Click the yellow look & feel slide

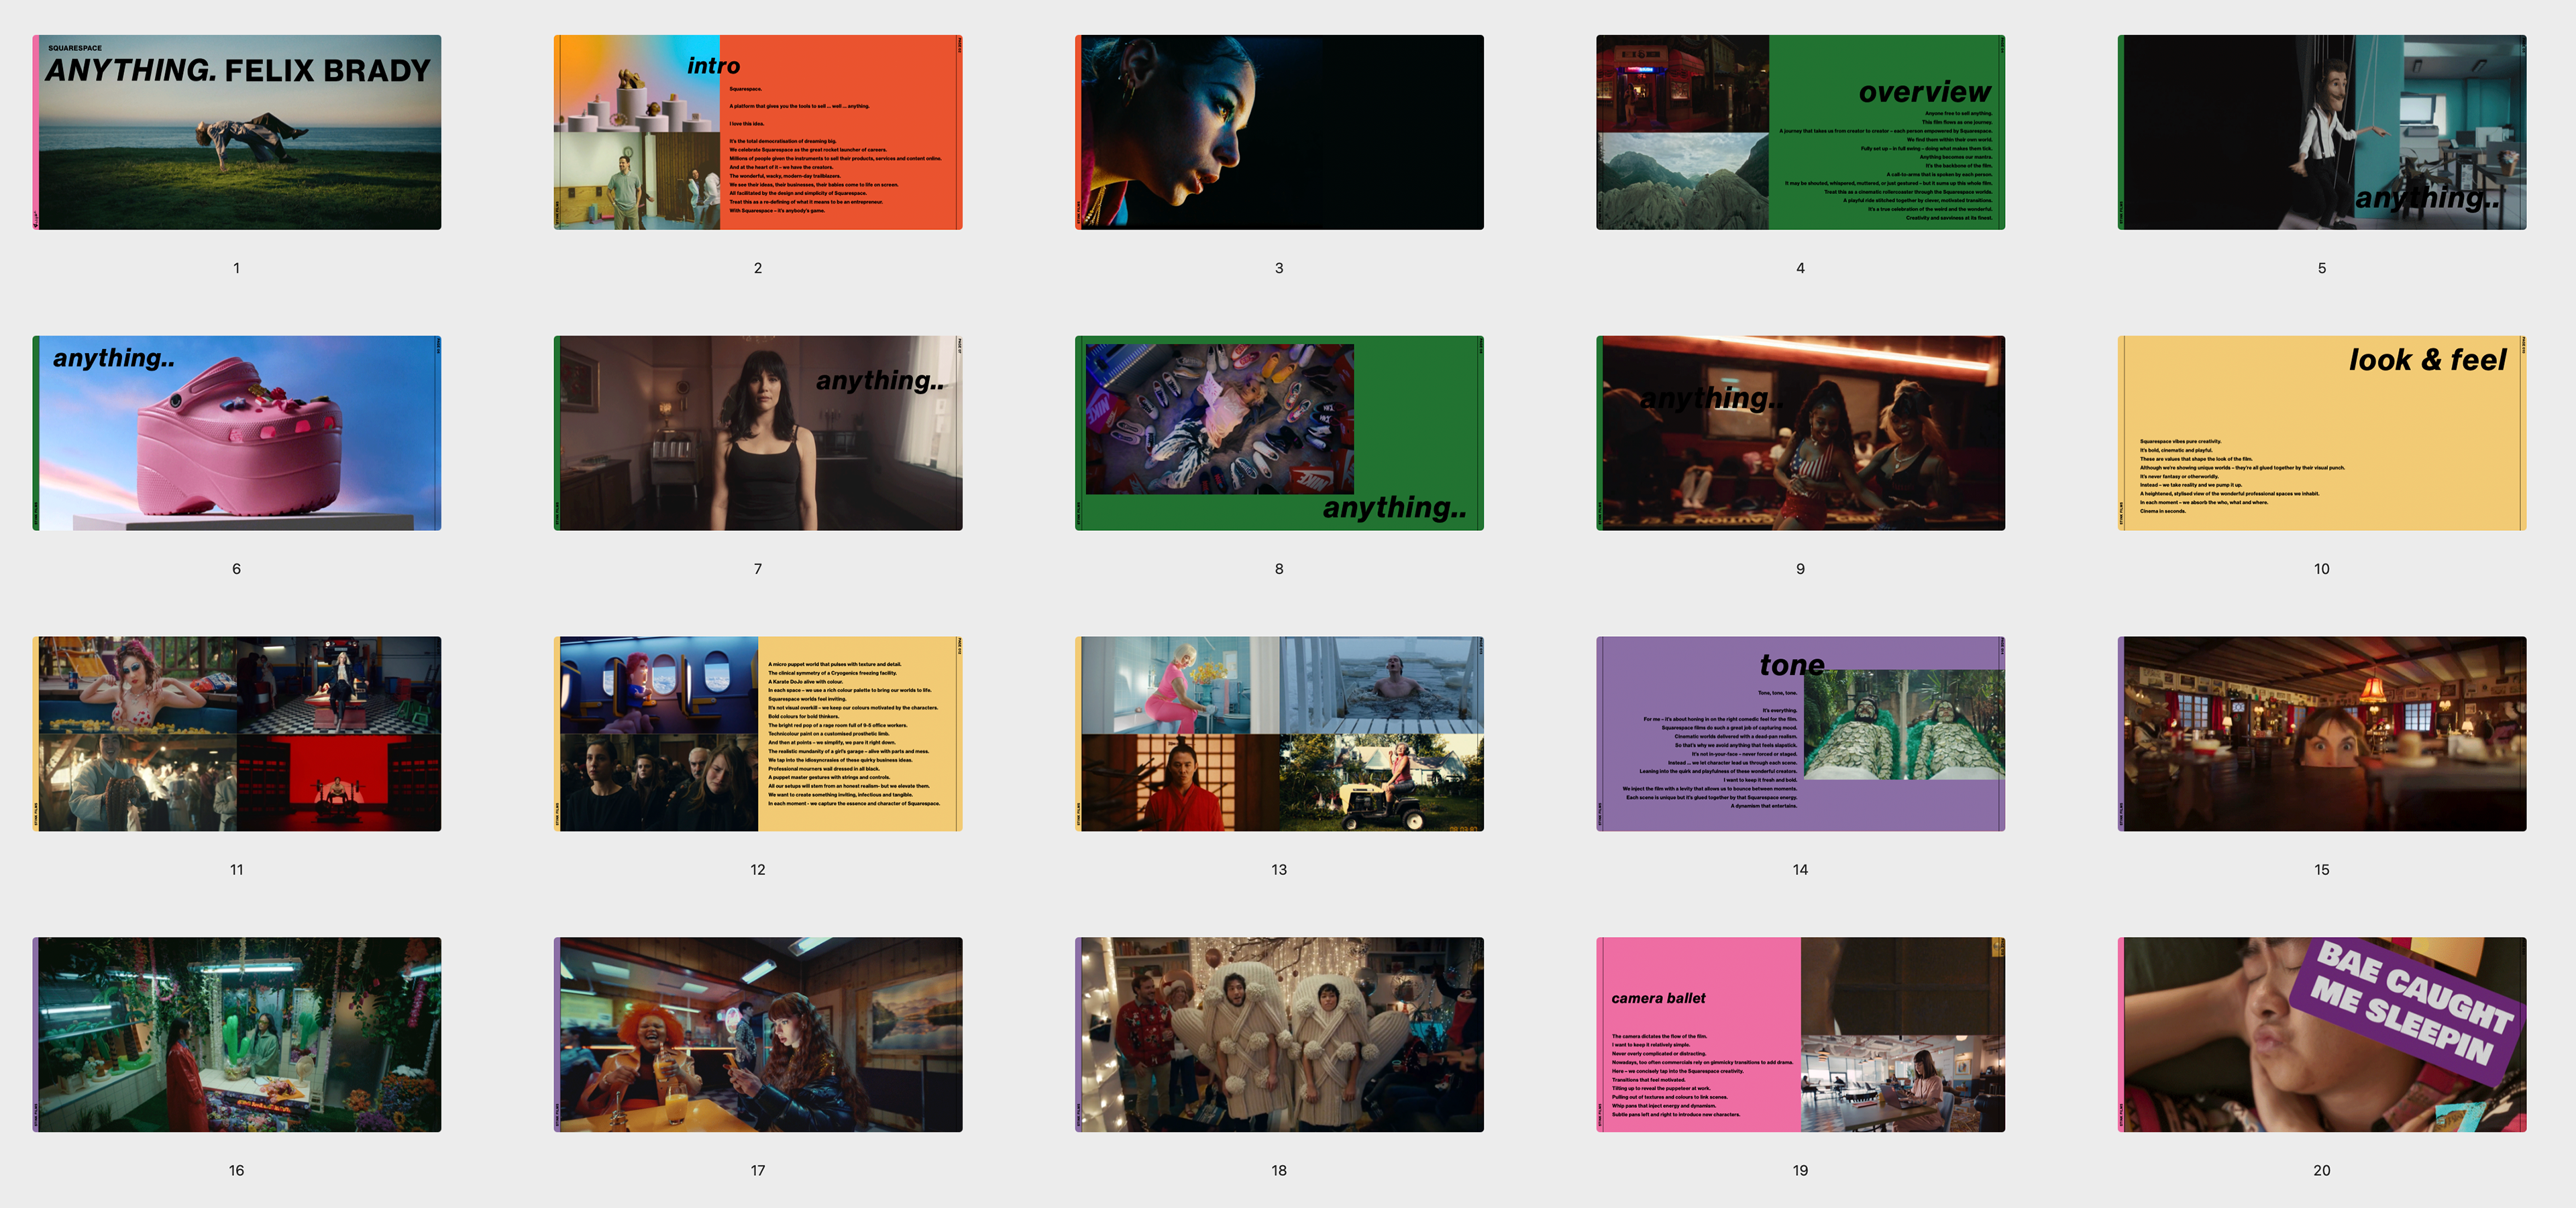tap(2321, 433)
